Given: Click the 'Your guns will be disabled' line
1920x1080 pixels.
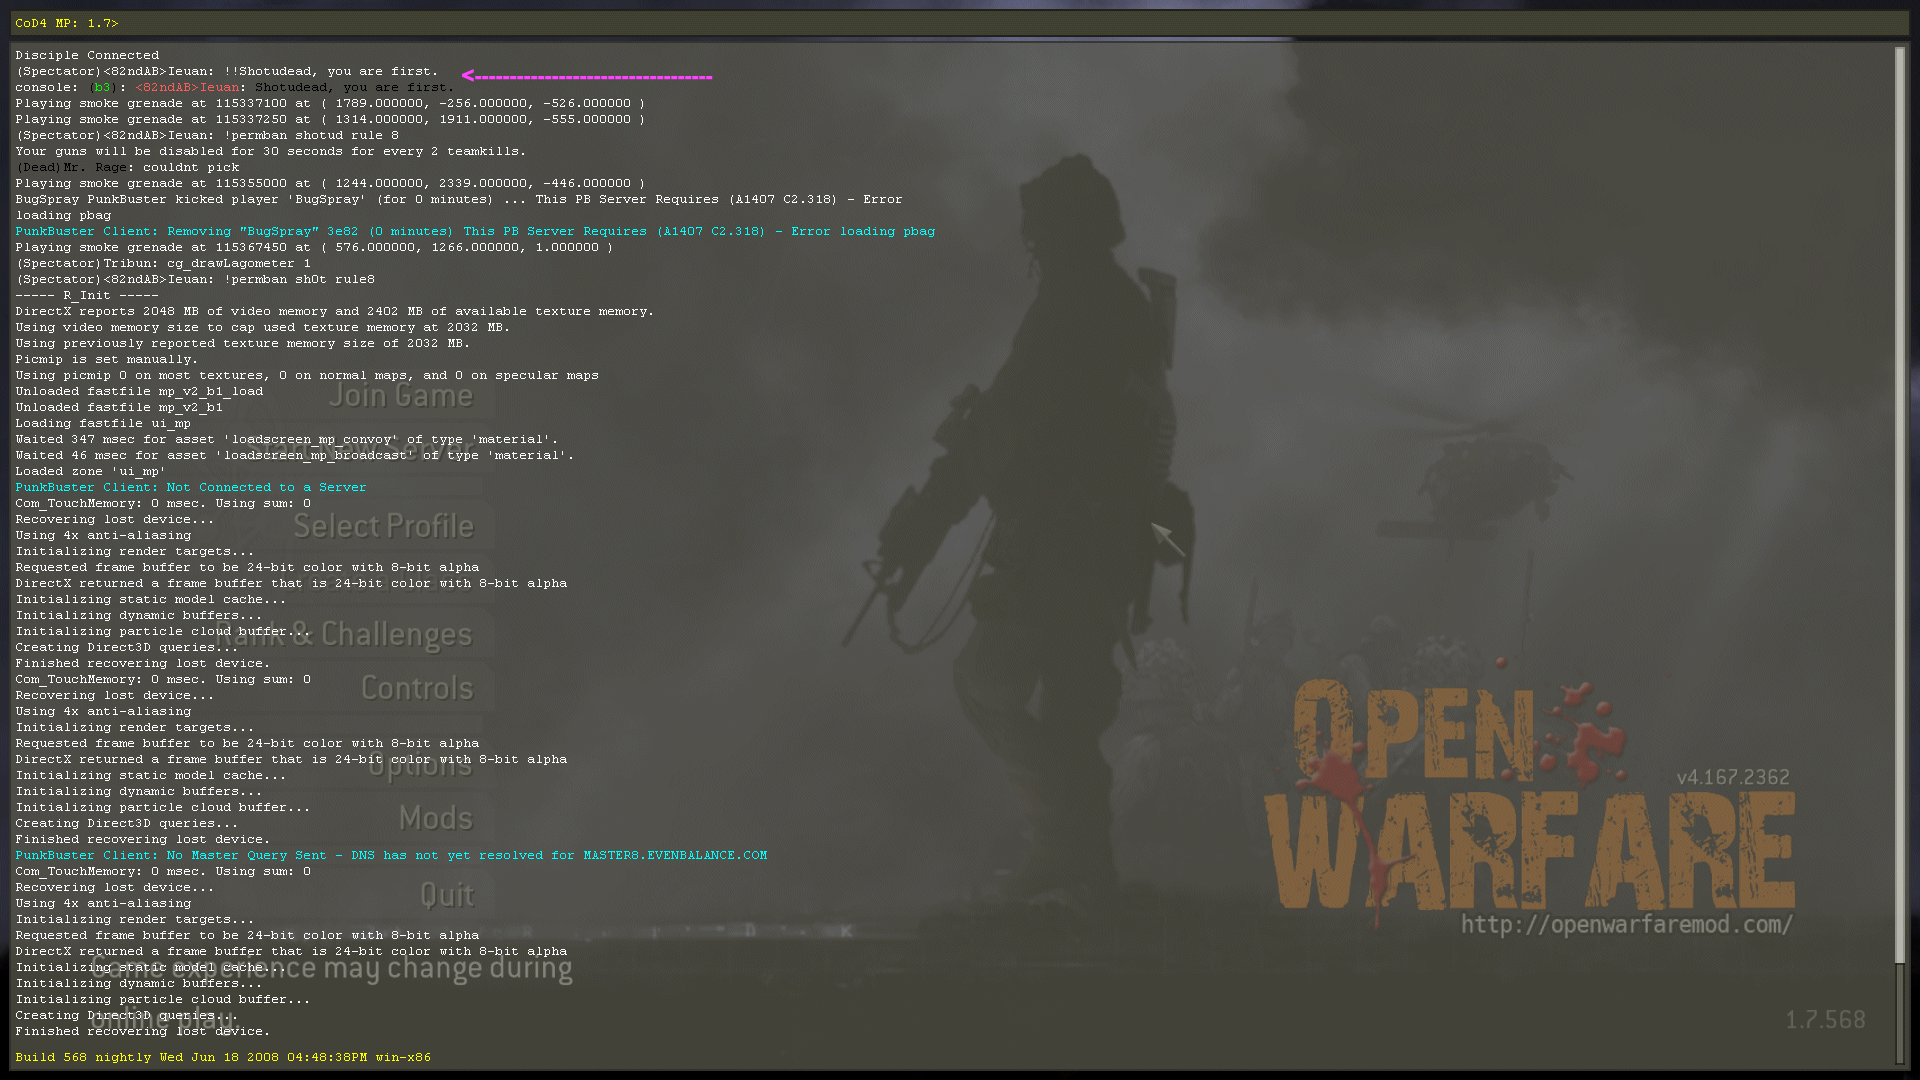Looking at the screenshot, I should (x=271, y=151).
